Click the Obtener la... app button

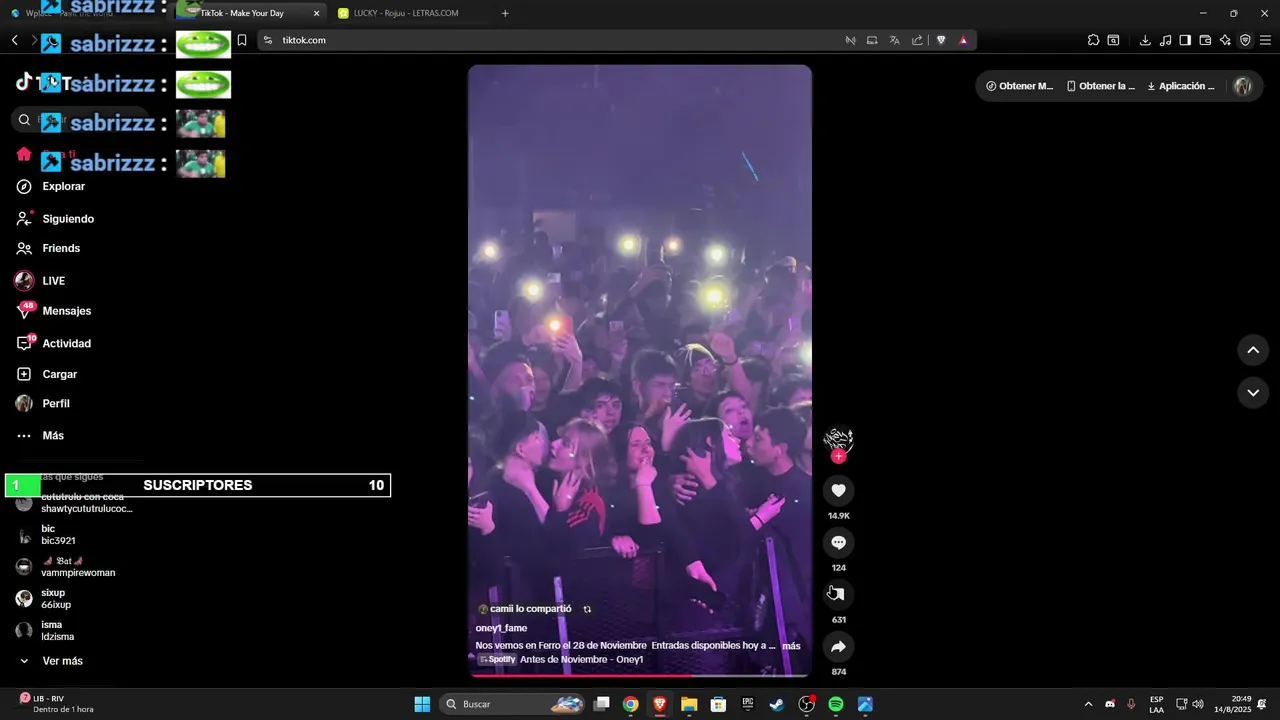click(x=1100, y=86)
